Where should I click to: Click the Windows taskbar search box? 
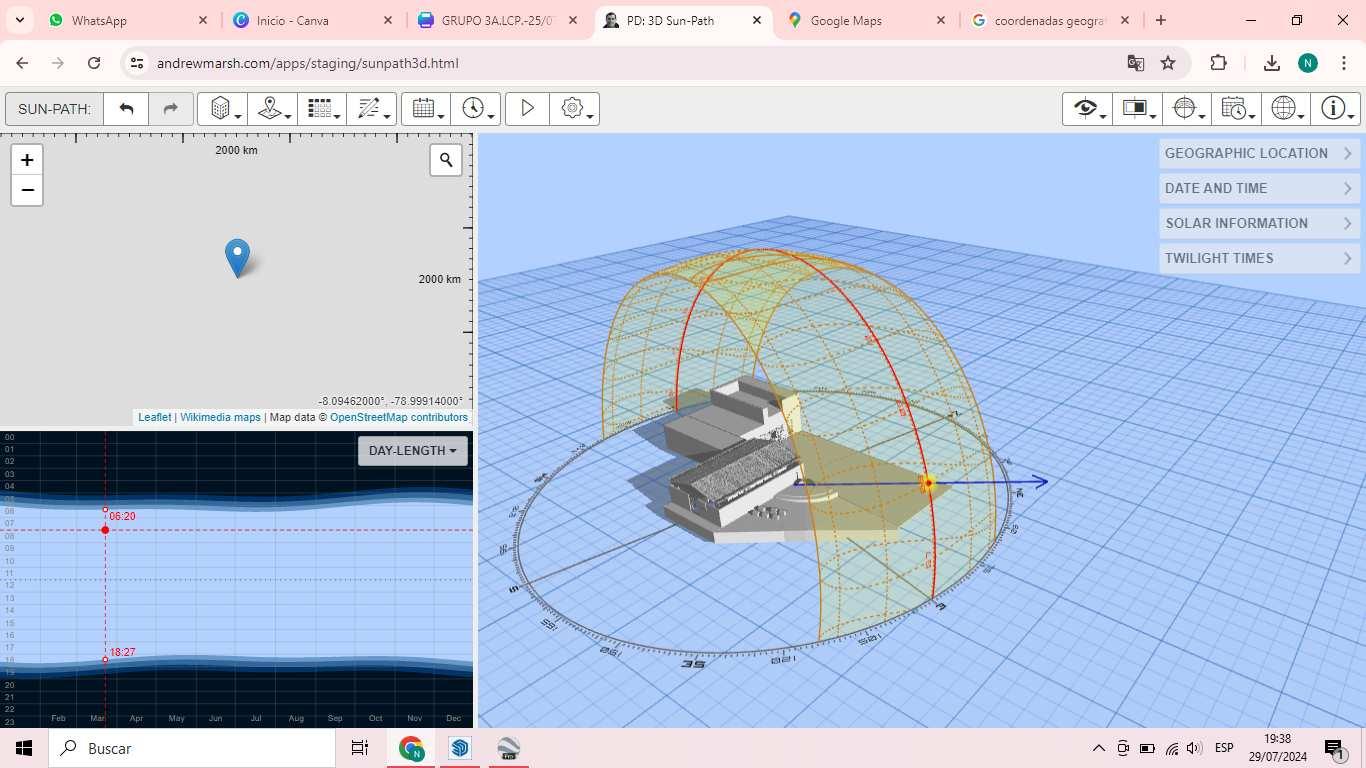(192, 748)
